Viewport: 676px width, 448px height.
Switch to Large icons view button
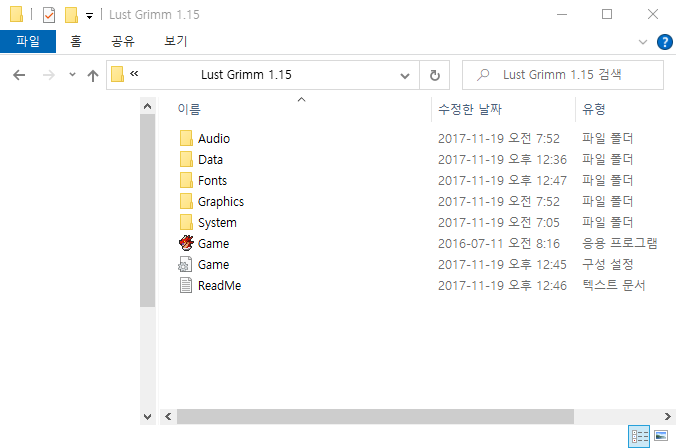660,435
